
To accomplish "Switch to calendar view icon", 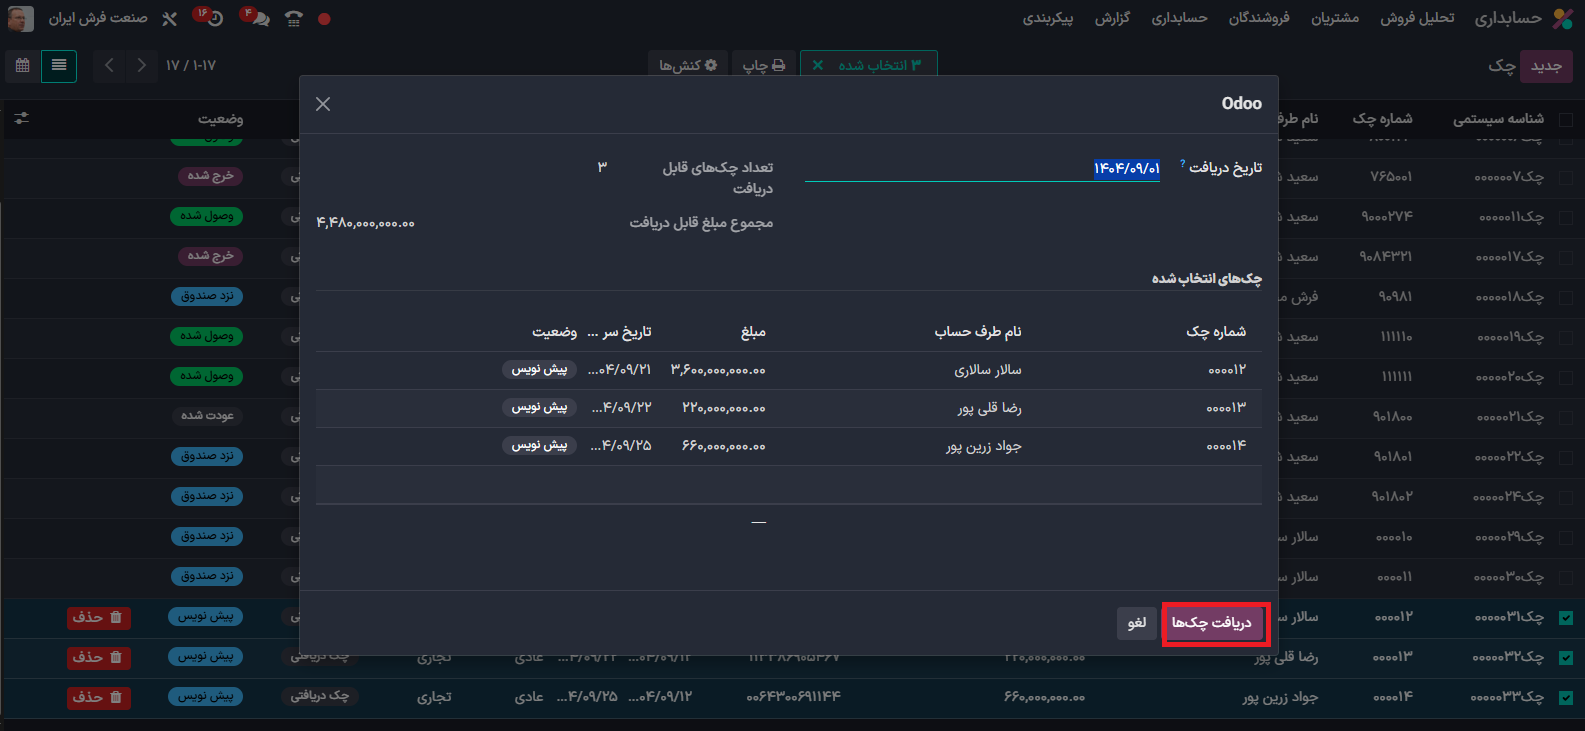I will 22,66.
